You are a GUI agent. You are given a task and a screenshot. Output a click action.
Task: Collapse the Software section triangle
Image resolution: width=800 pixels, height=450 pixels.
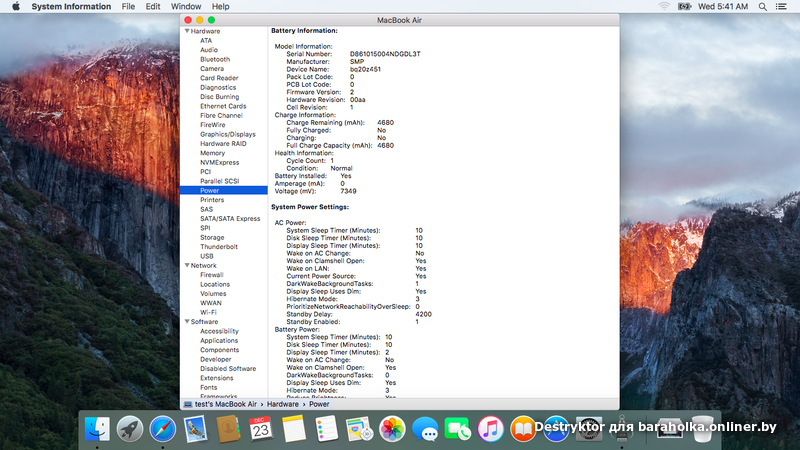[187, 321]
